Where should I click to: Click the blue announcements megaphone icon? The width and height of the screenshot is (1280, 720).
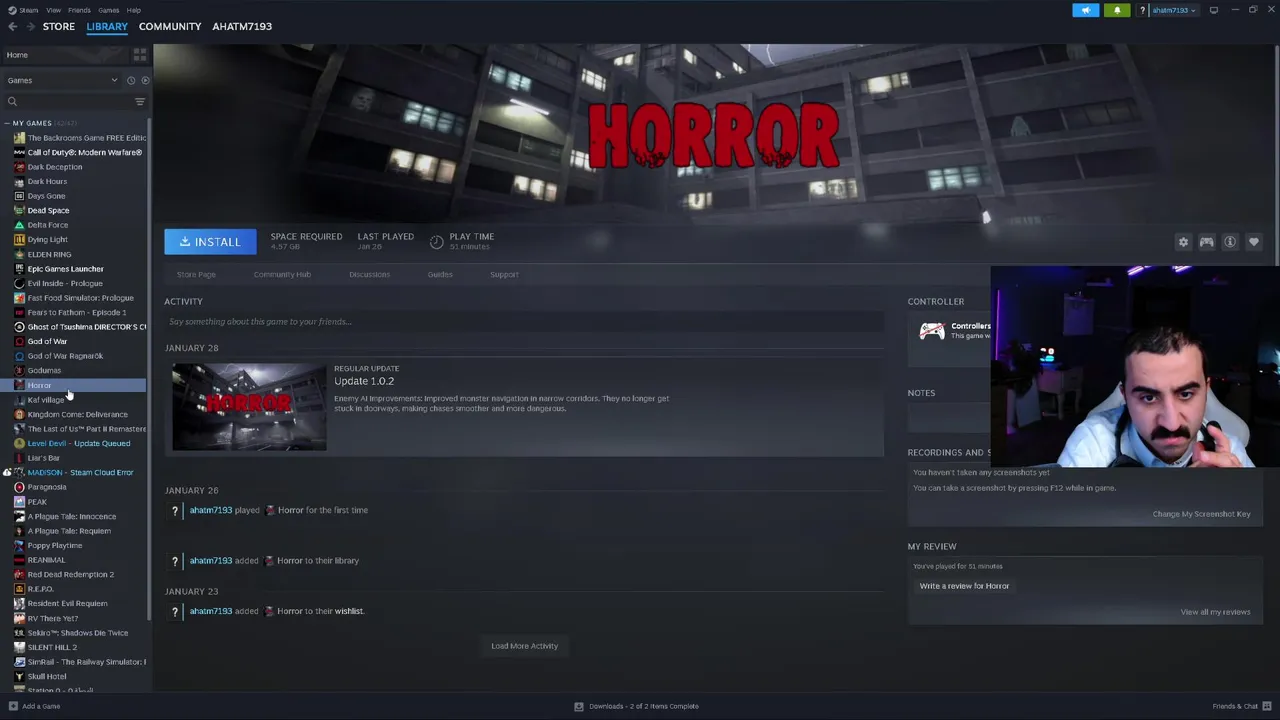click(x=1086, y=10)
